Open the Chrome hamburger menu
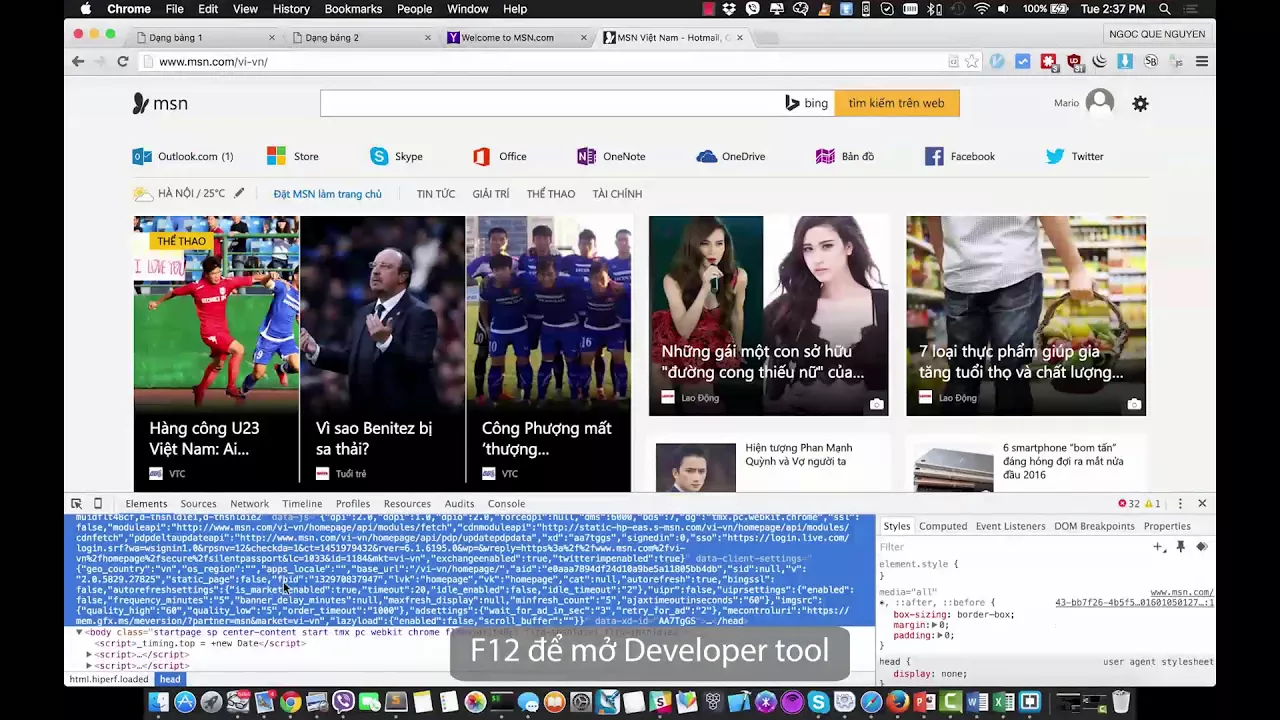The height and width of the screenshot is (720, 1280). (1202, 62)
